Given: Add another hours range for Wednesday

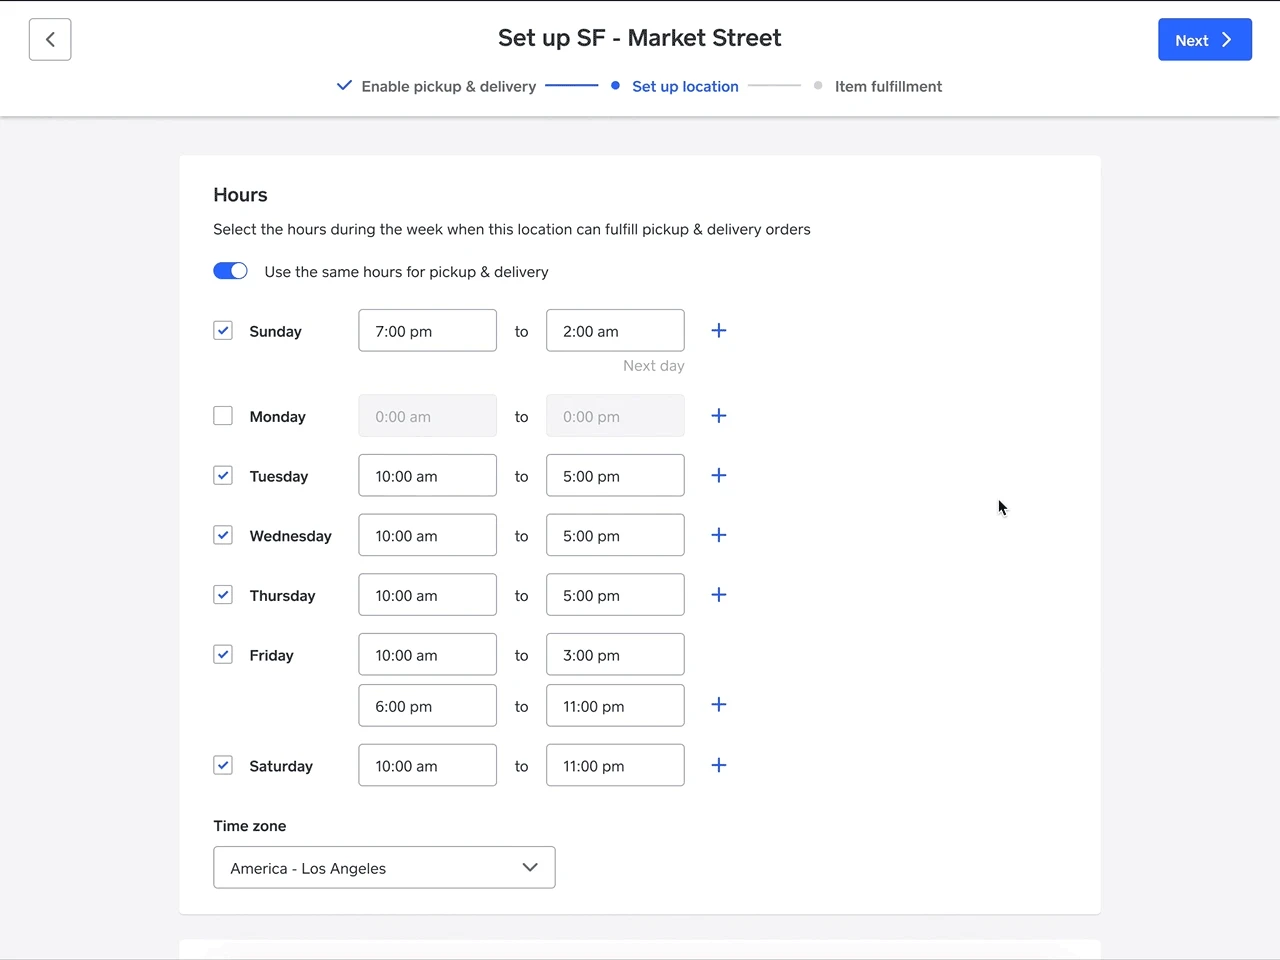Looking at the screenshot, I should click(x=719, y=535).
